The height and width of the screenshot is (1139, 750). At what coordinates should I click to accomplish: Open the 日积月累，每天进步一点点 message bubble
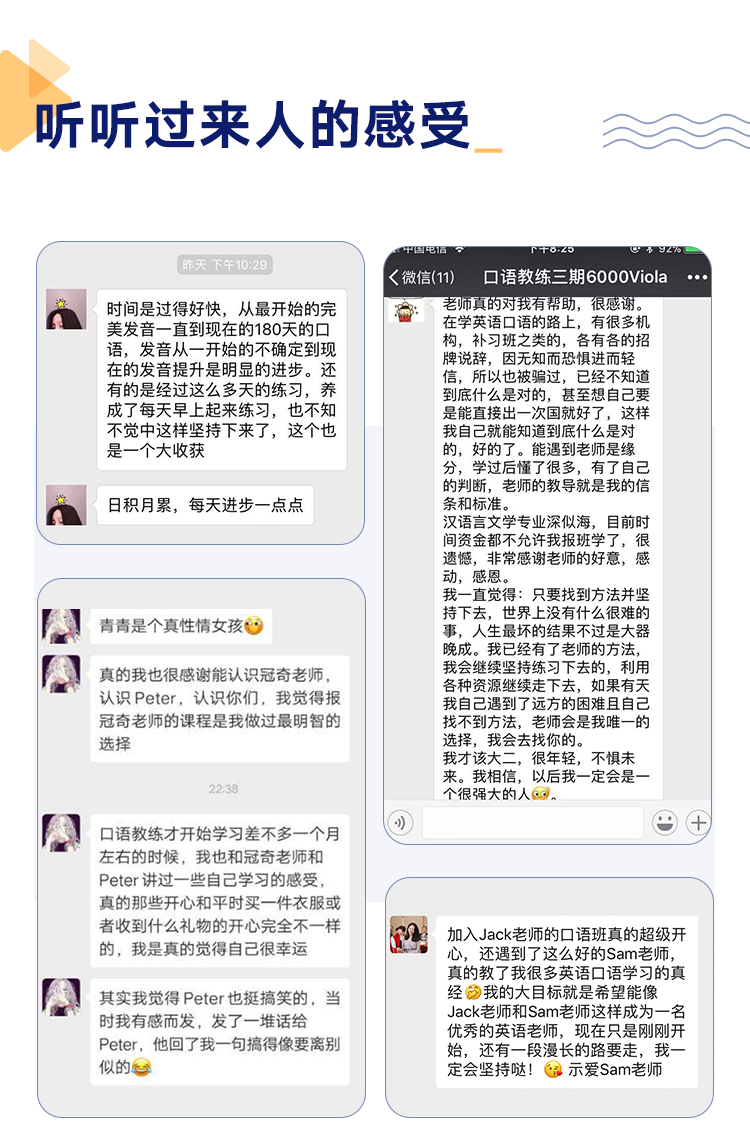tap(205, 505)
